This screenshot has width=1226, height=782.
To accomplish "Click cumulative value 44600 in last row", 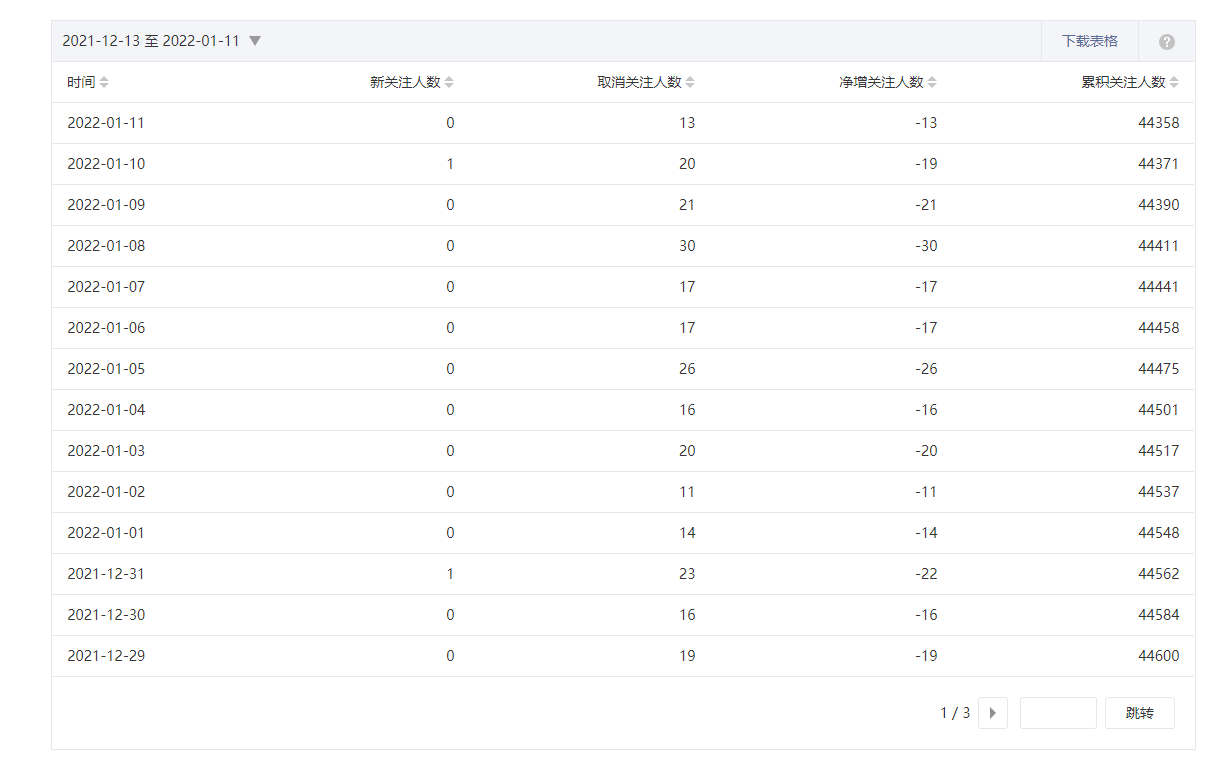I will pyautogui.click(x=1158, y=656).
